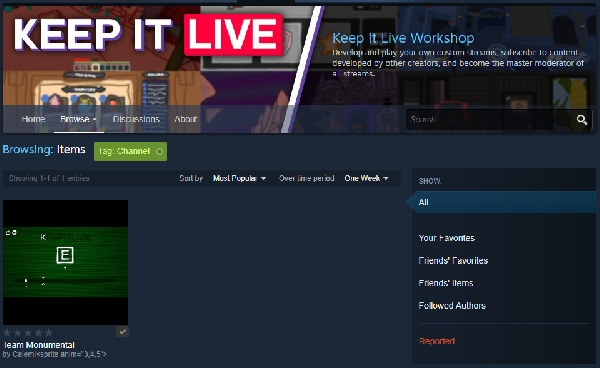This screenshot has width=600, height=368.
Task: Show Friends' Items list
Action: (x=446, y=283)
